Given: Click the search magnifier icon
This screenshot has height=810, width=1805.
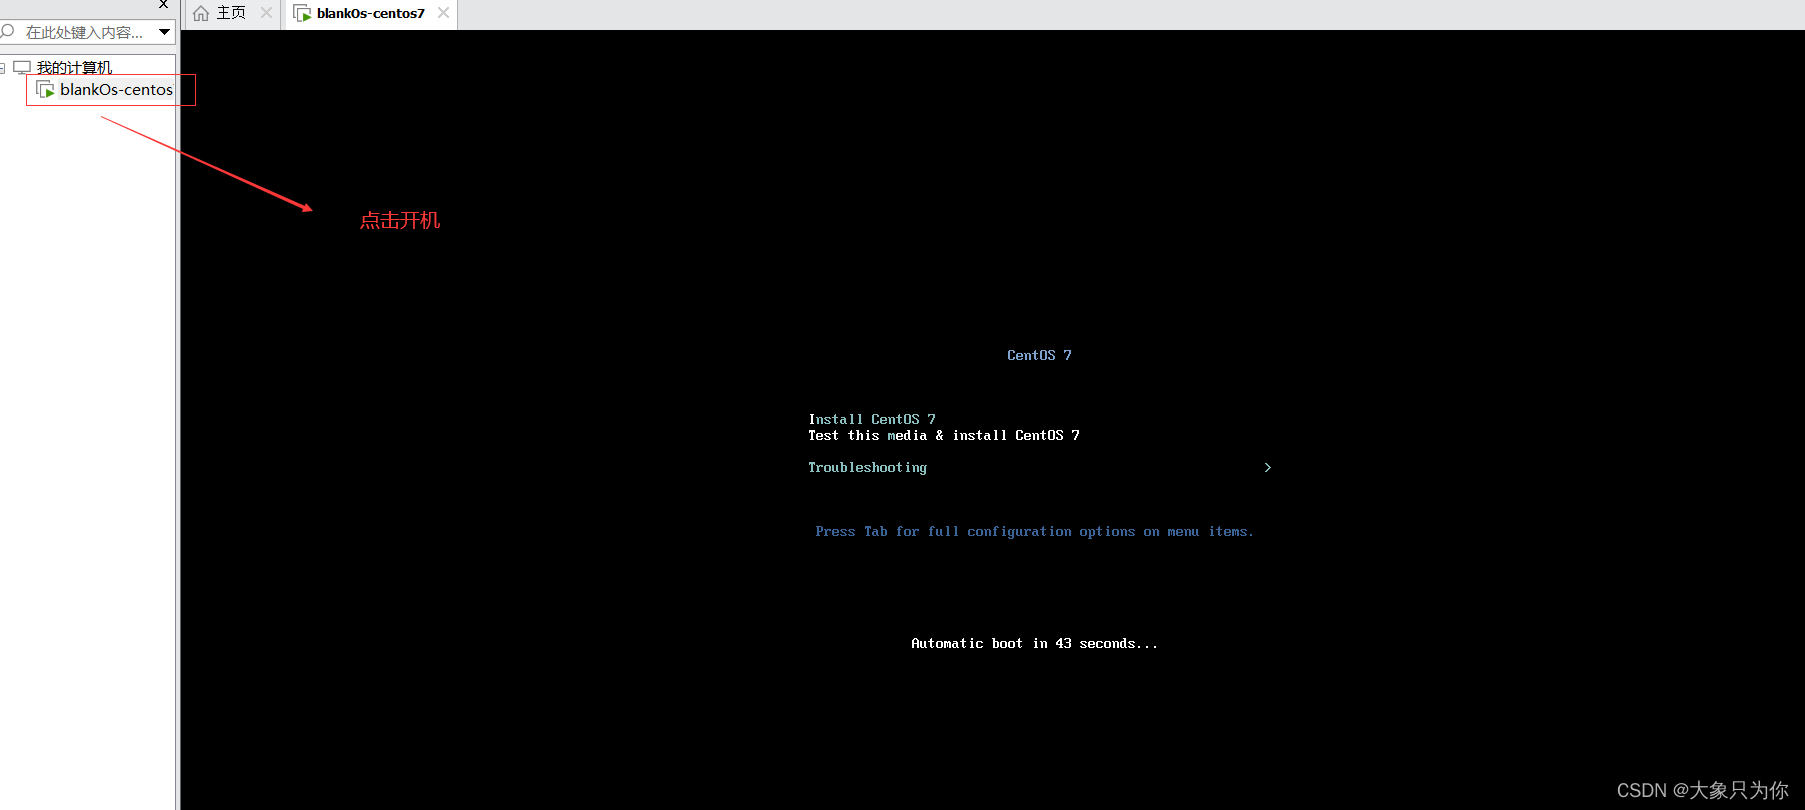Looking at the screenshot, I should 8,32.
